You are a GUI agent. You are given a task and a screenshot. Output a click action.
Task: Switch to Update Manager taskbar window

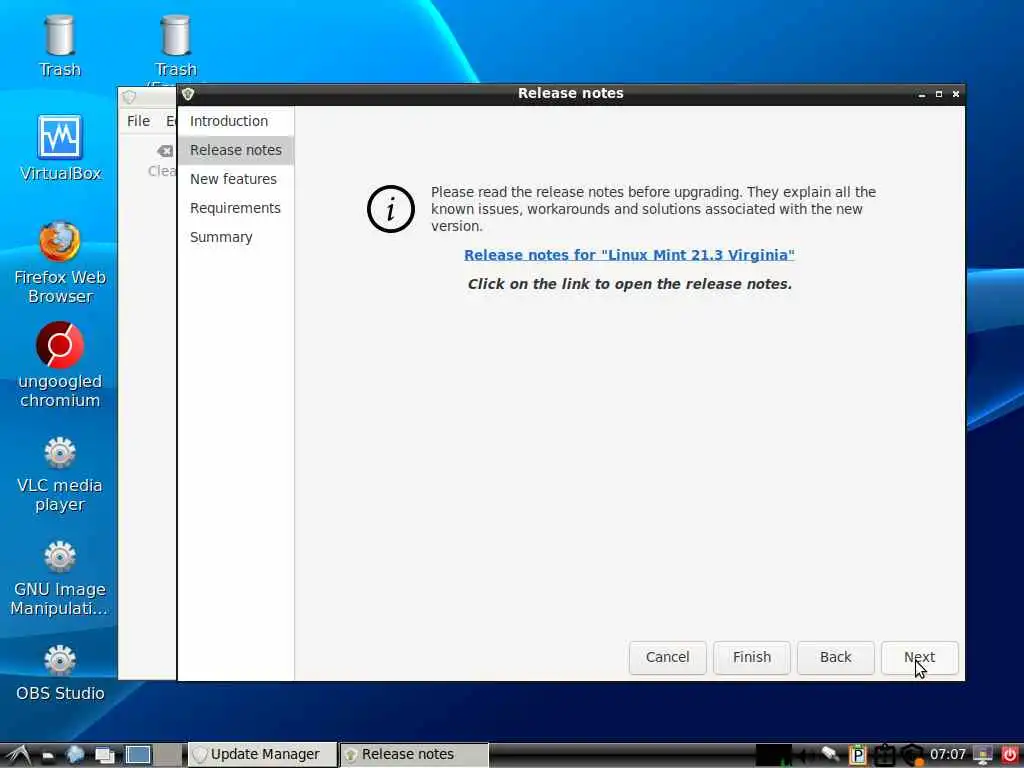pos(263,755)
